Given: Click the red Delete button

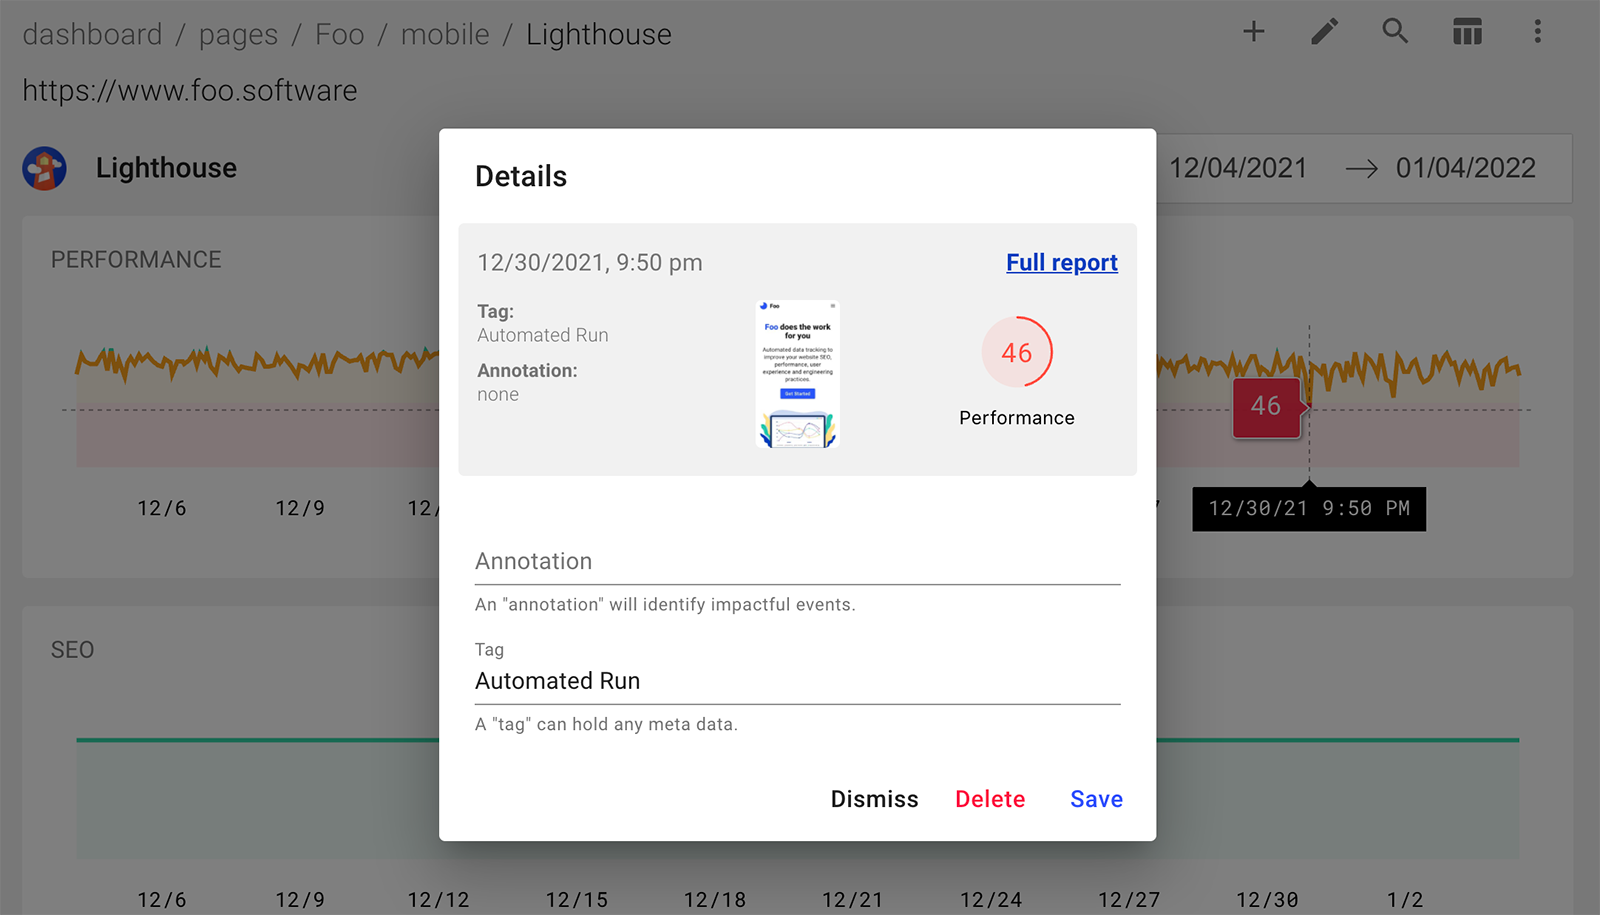Looking at the screenshot, I should pos(990,799).
